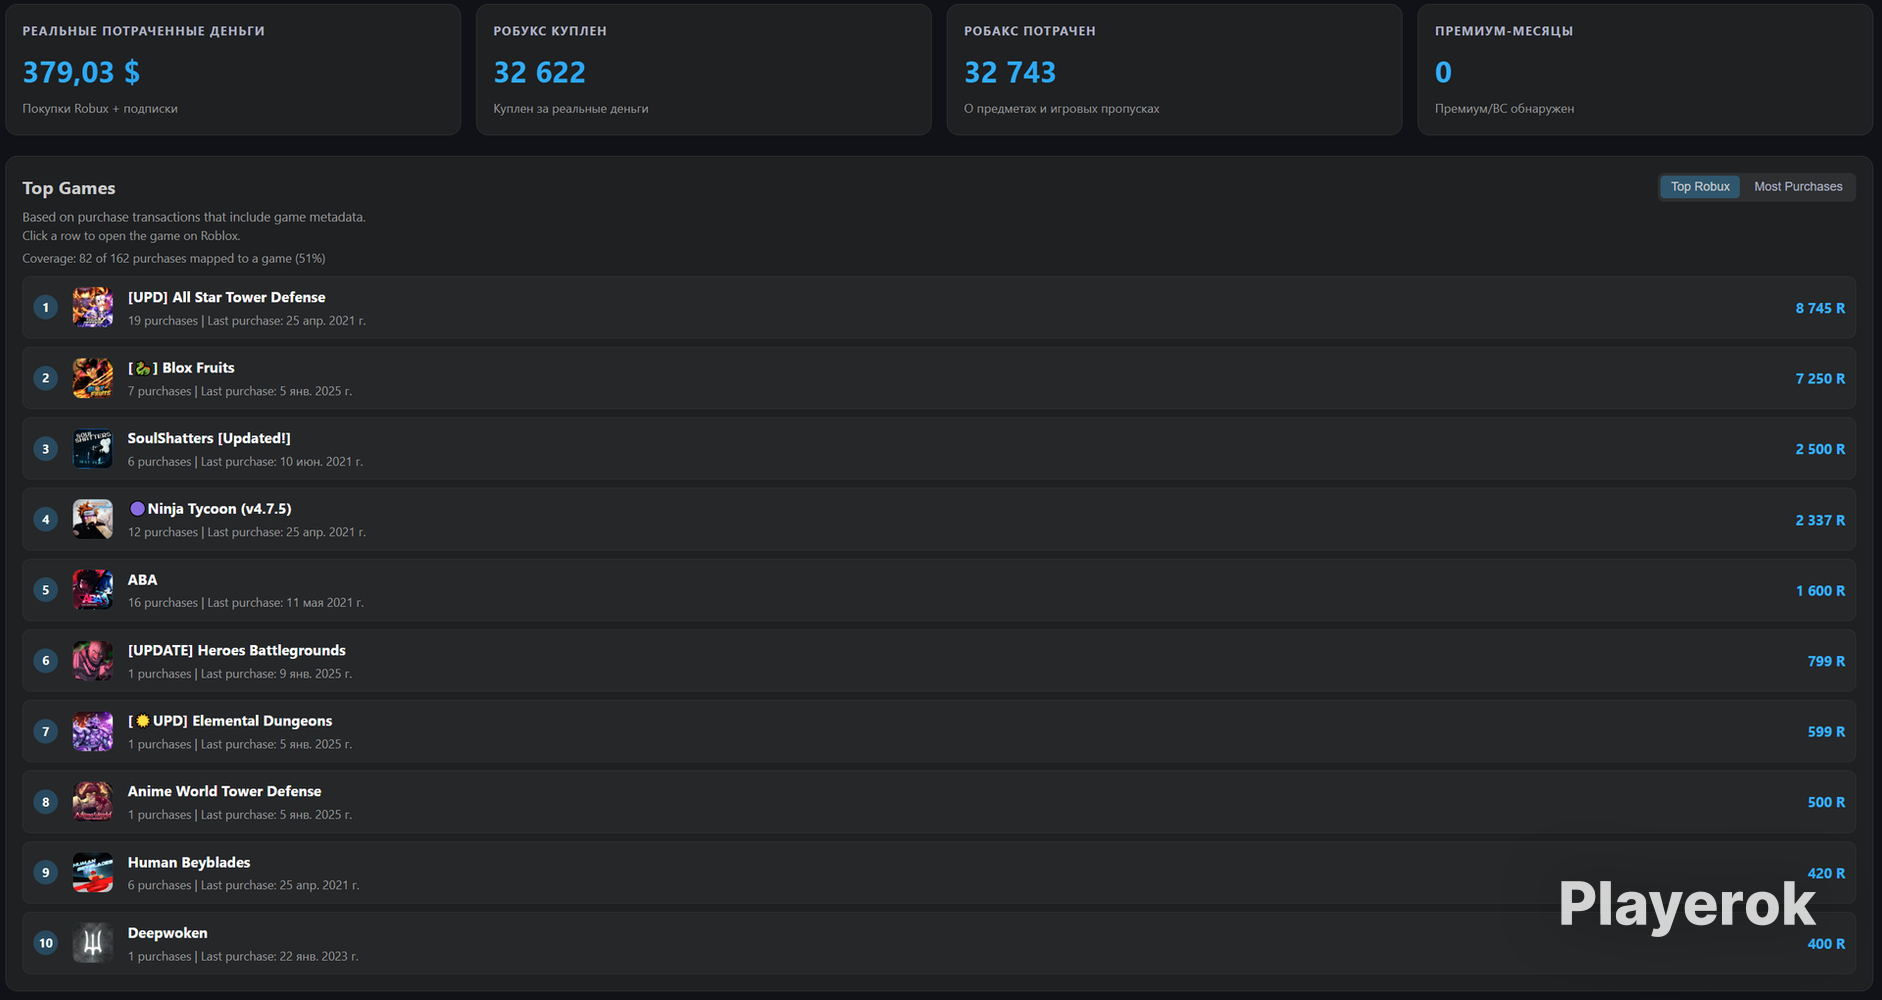Click the Blox Fruits game thumbnail icon
The width and height of the screenshot is (1882, 1000).
[92, 378]
